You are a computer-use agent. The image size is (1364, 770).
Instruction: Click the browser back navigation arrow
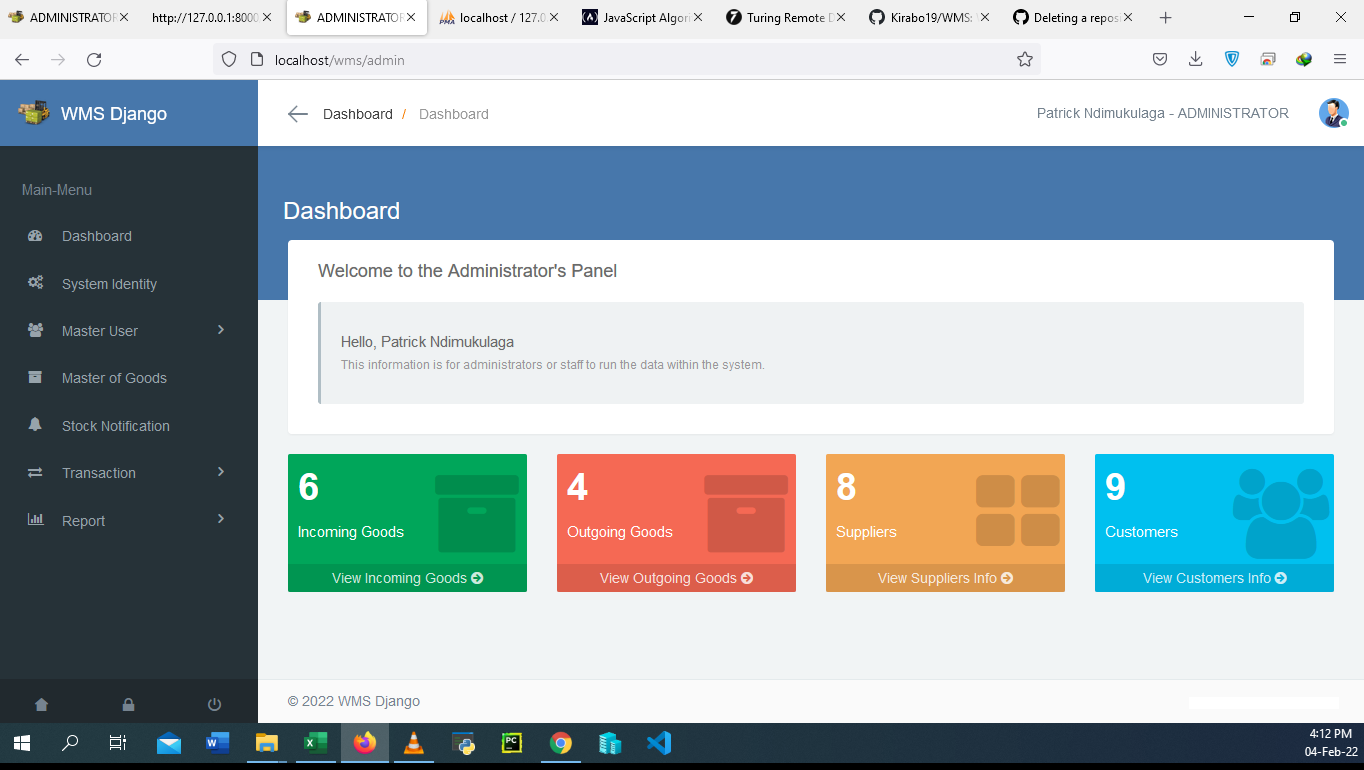click(22, 60)
